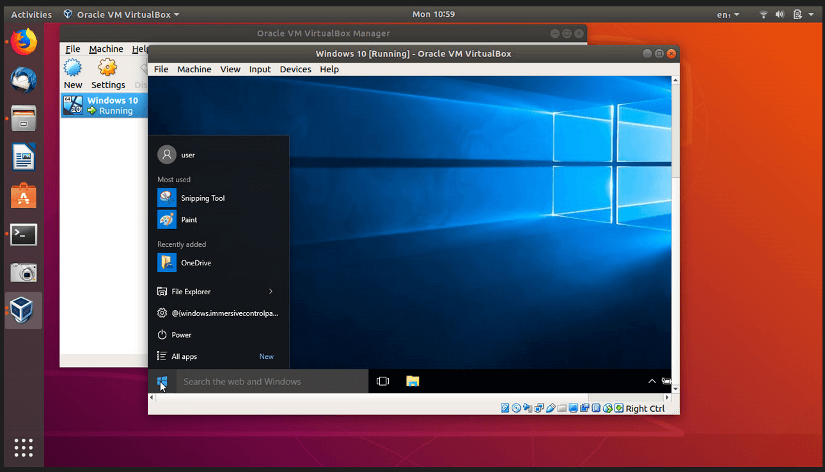825x472 pixels.
Task: Click the 'Search the web and Windows' box
Action: (x=272, y=381)
